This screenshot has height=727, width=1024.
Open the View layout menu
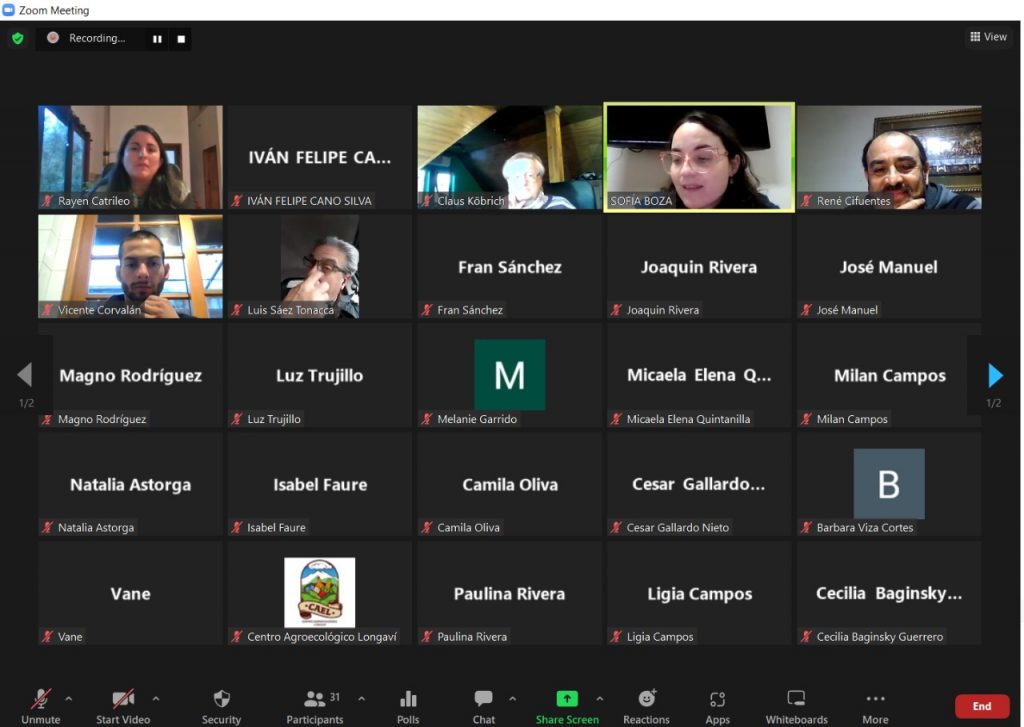[x=988, y=37]
